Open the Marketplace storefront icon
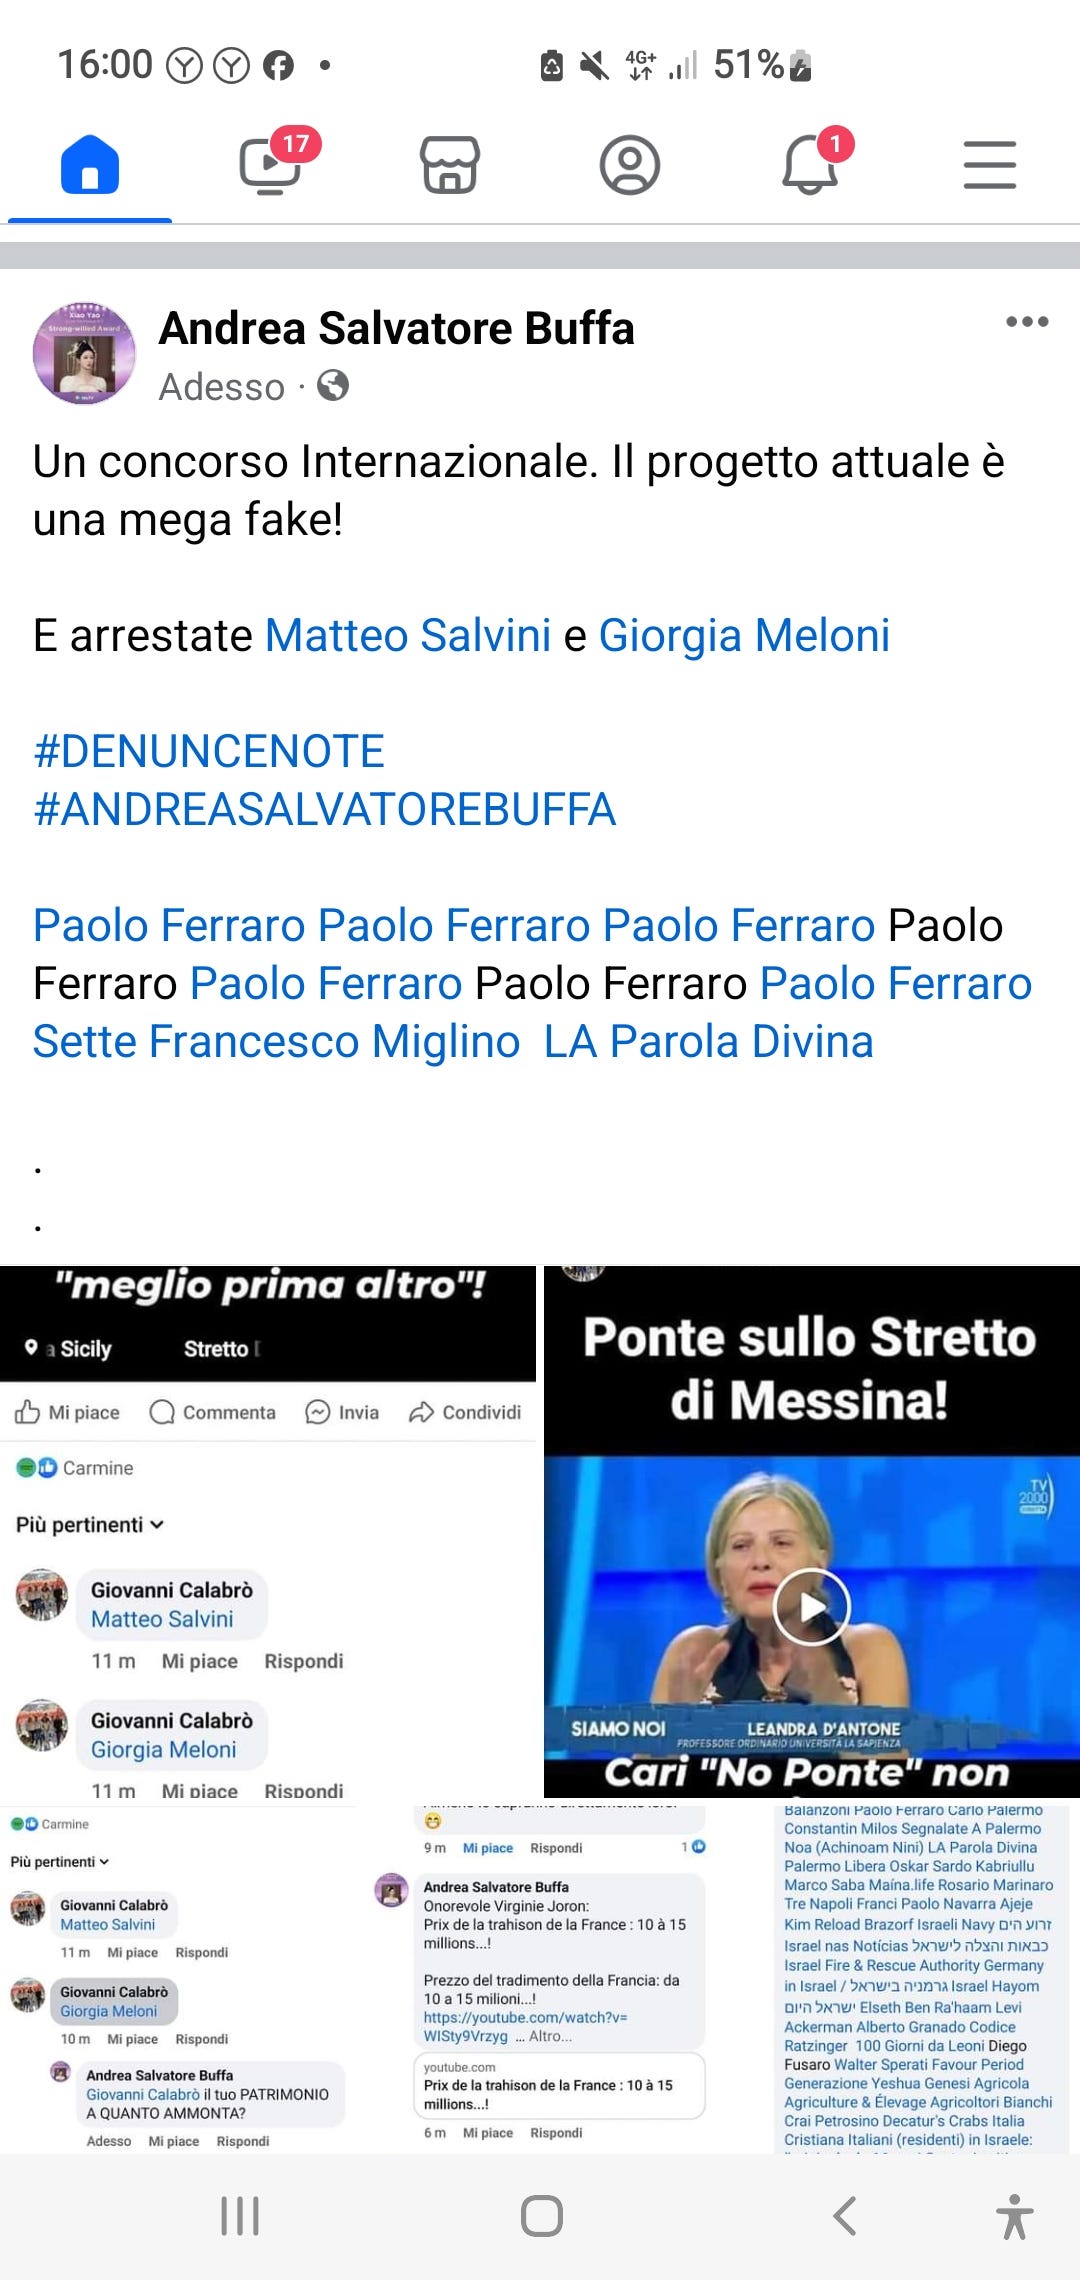Viewport: 1080px width, 2280px height. click(x=450, y=164)
